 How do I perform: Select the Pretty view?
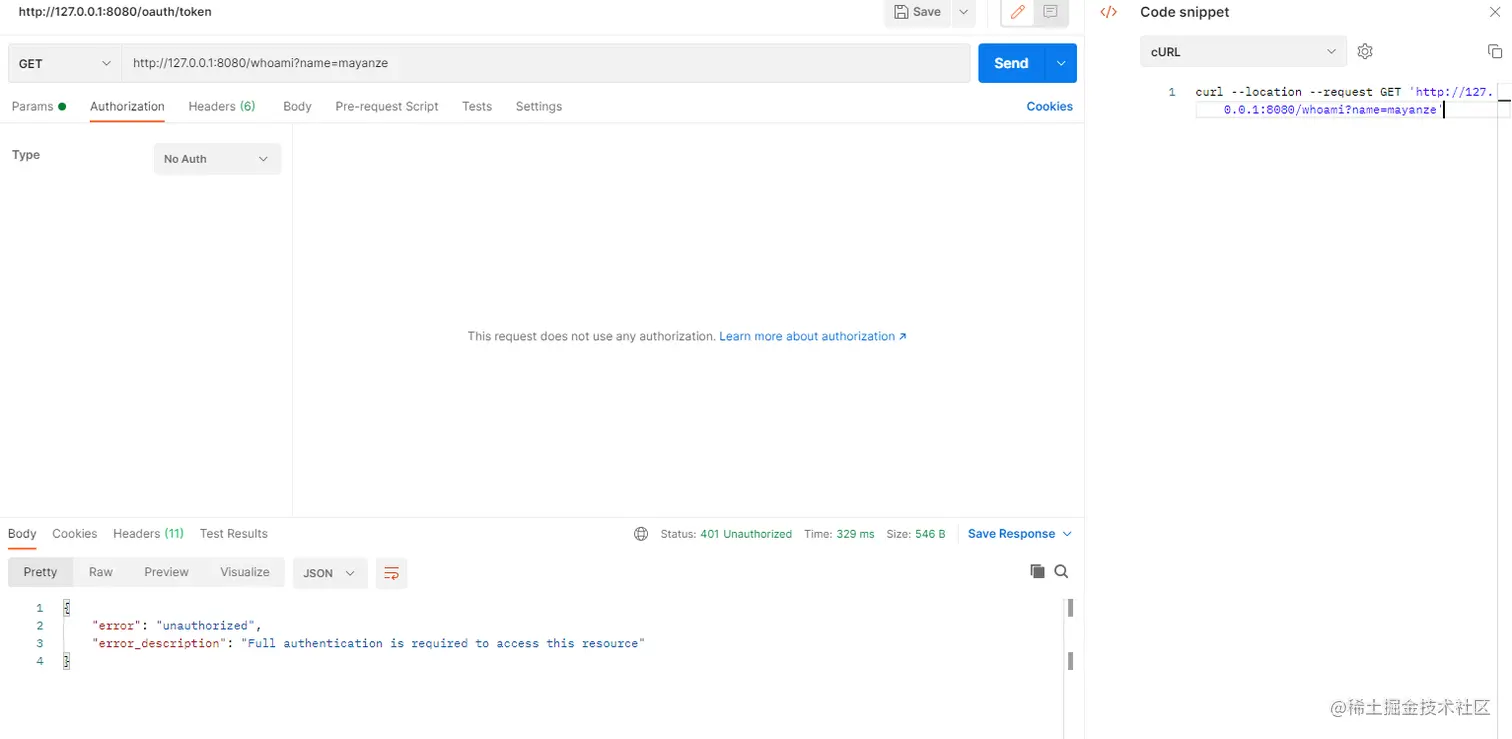point(40,572)
